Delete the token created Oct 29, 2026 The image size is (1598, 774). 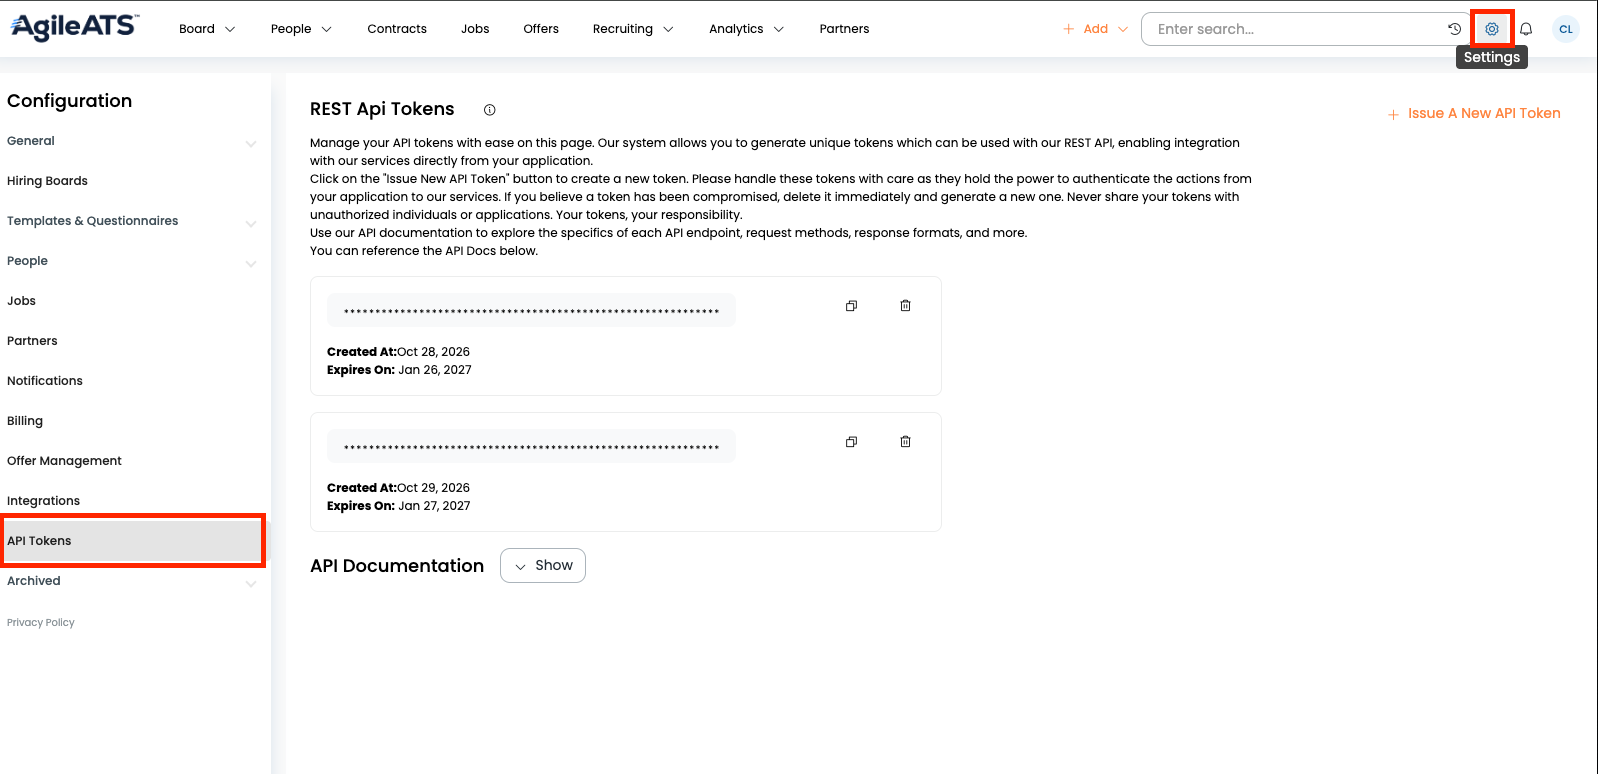click(x=905, y=442)
